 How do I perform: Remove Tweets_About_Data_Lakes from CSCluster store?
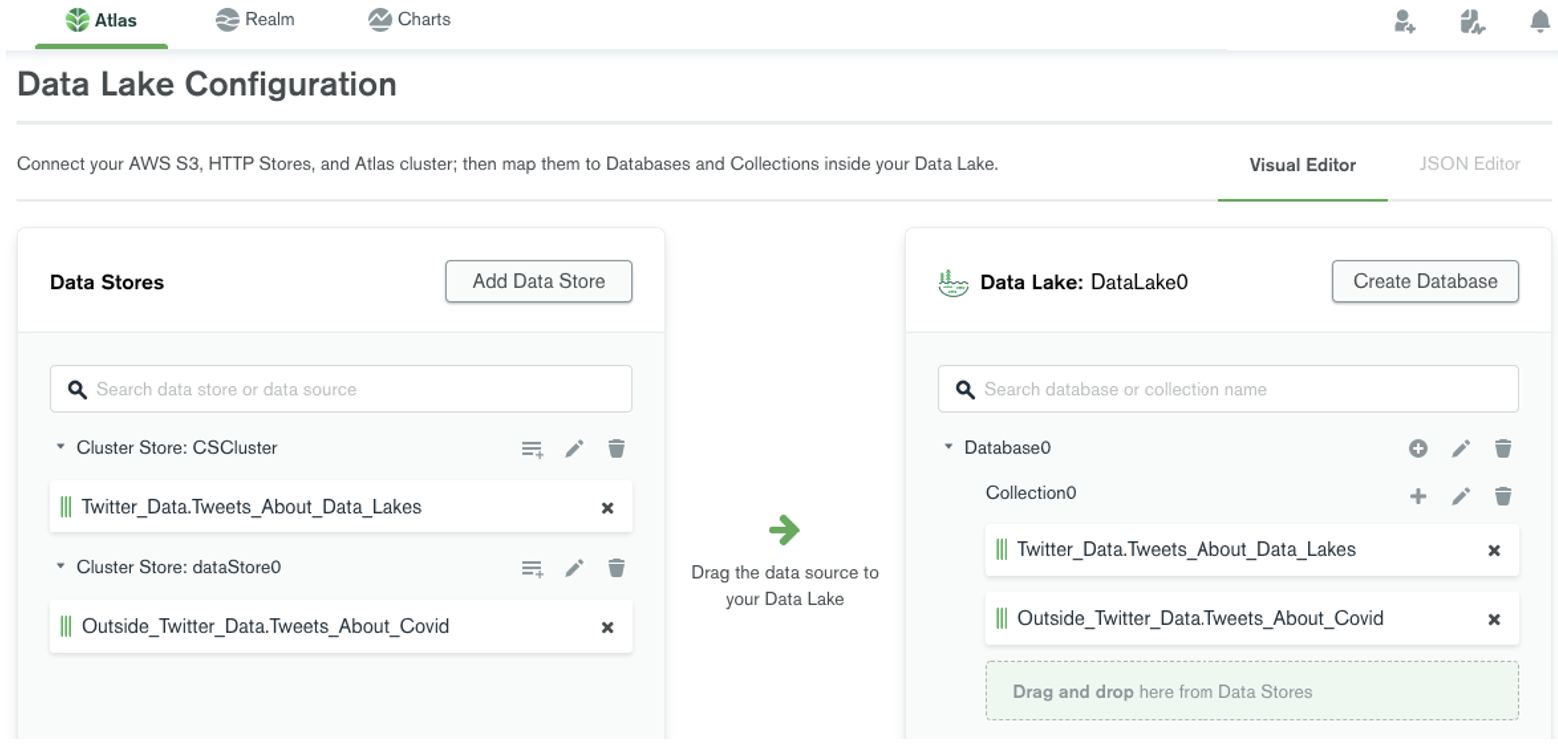click(607, 508)
